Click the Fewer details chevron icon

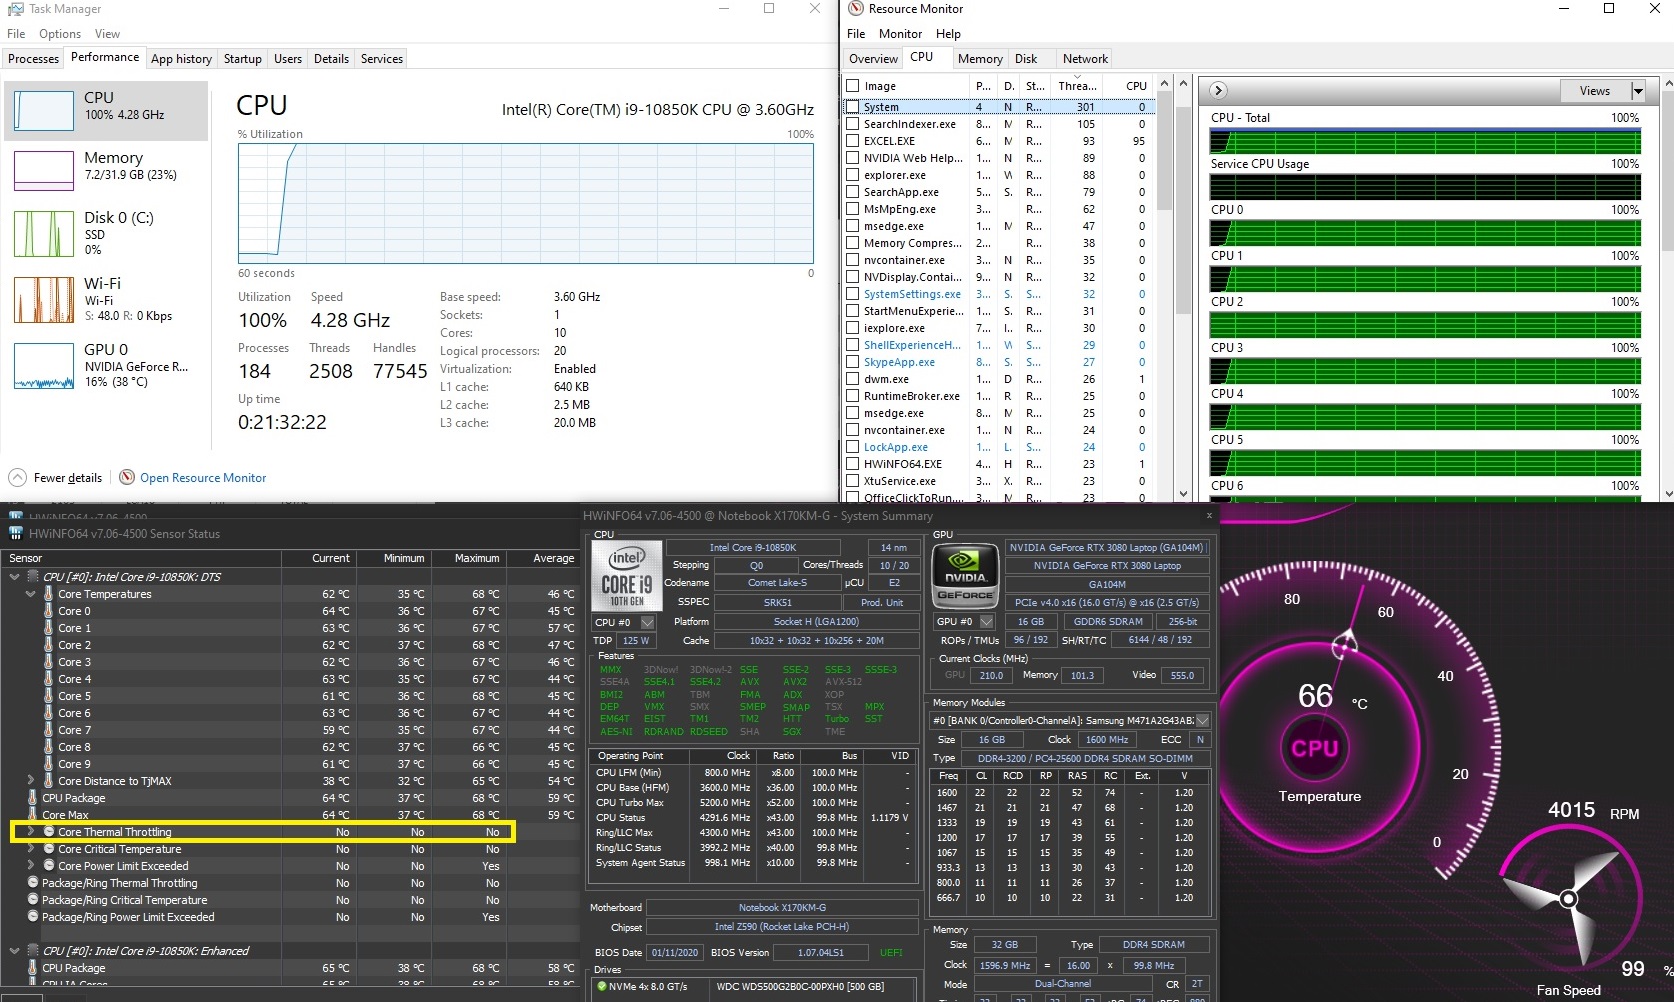tap(17, 477)
